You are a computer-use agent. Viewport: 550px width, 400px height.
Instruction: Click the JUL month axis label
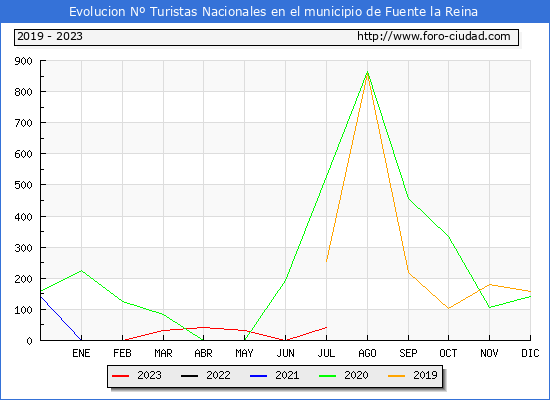(x=326, y=353)
